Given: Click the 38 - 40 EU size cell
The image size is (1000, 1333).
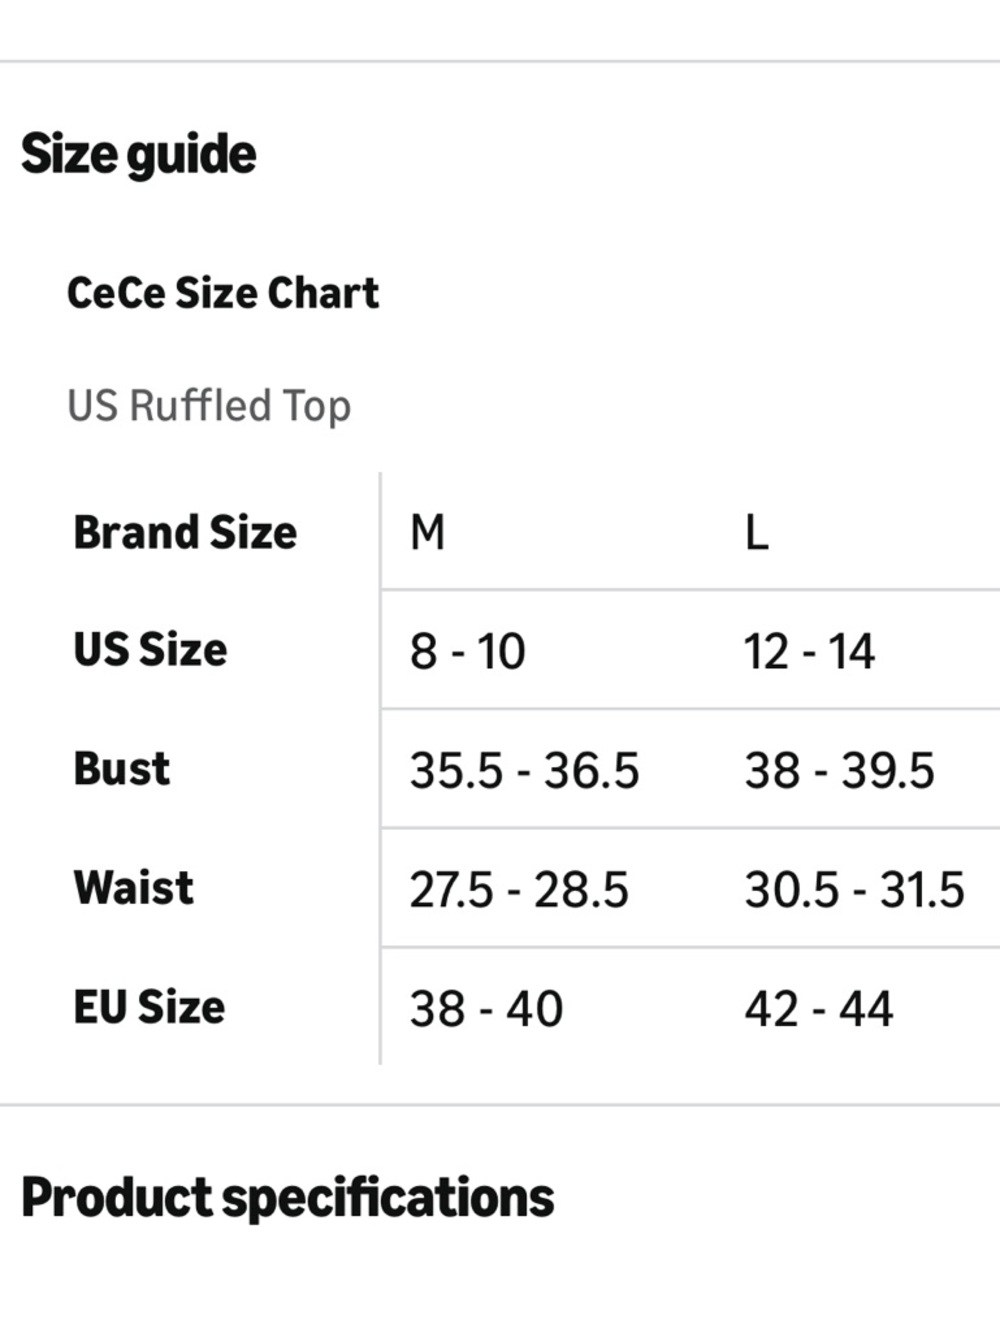Looking at the screenshot, I should 486,1009.
